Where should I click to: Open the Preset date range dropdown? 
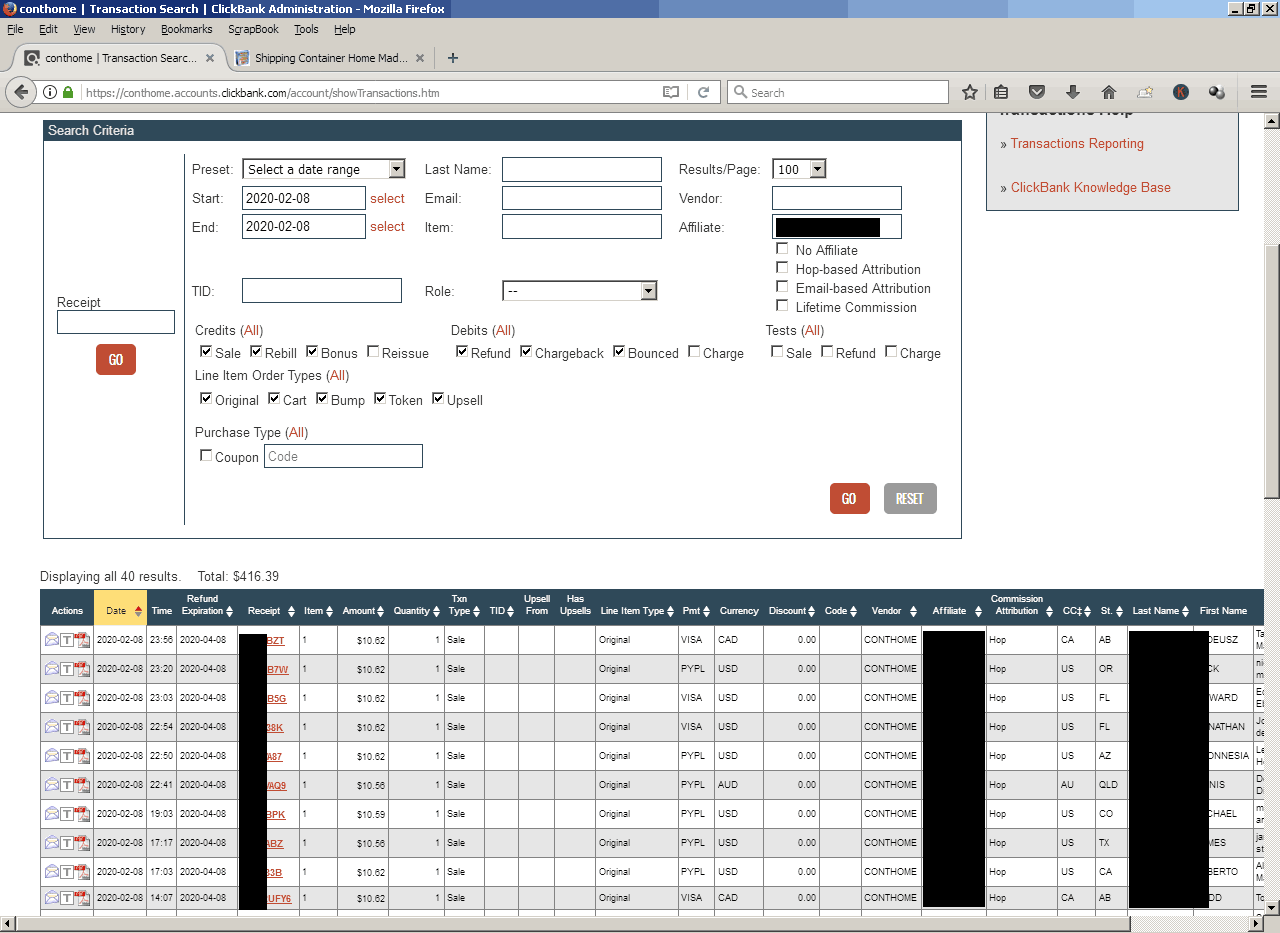tap(324, 169)
